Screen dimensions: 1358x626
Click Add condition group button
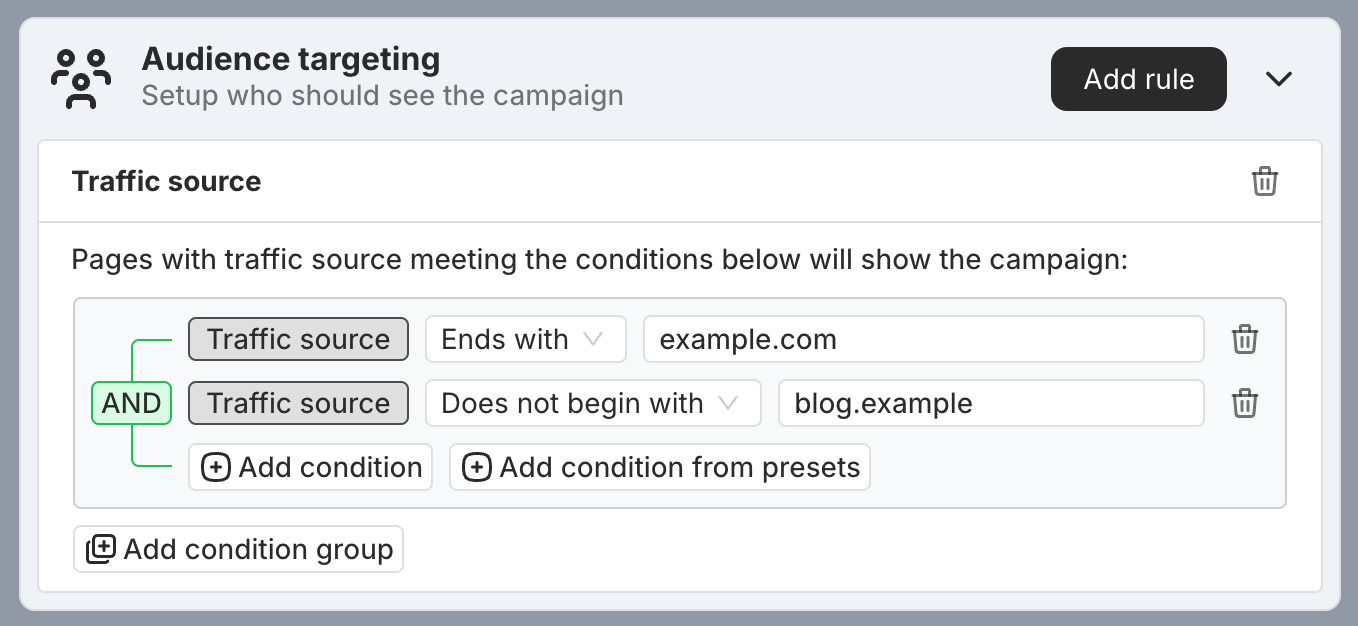(238, 549)
